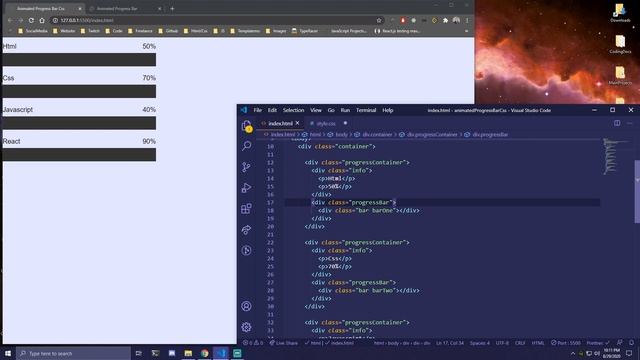
Task: Go forward in Chrome
Action: point(20,20)
